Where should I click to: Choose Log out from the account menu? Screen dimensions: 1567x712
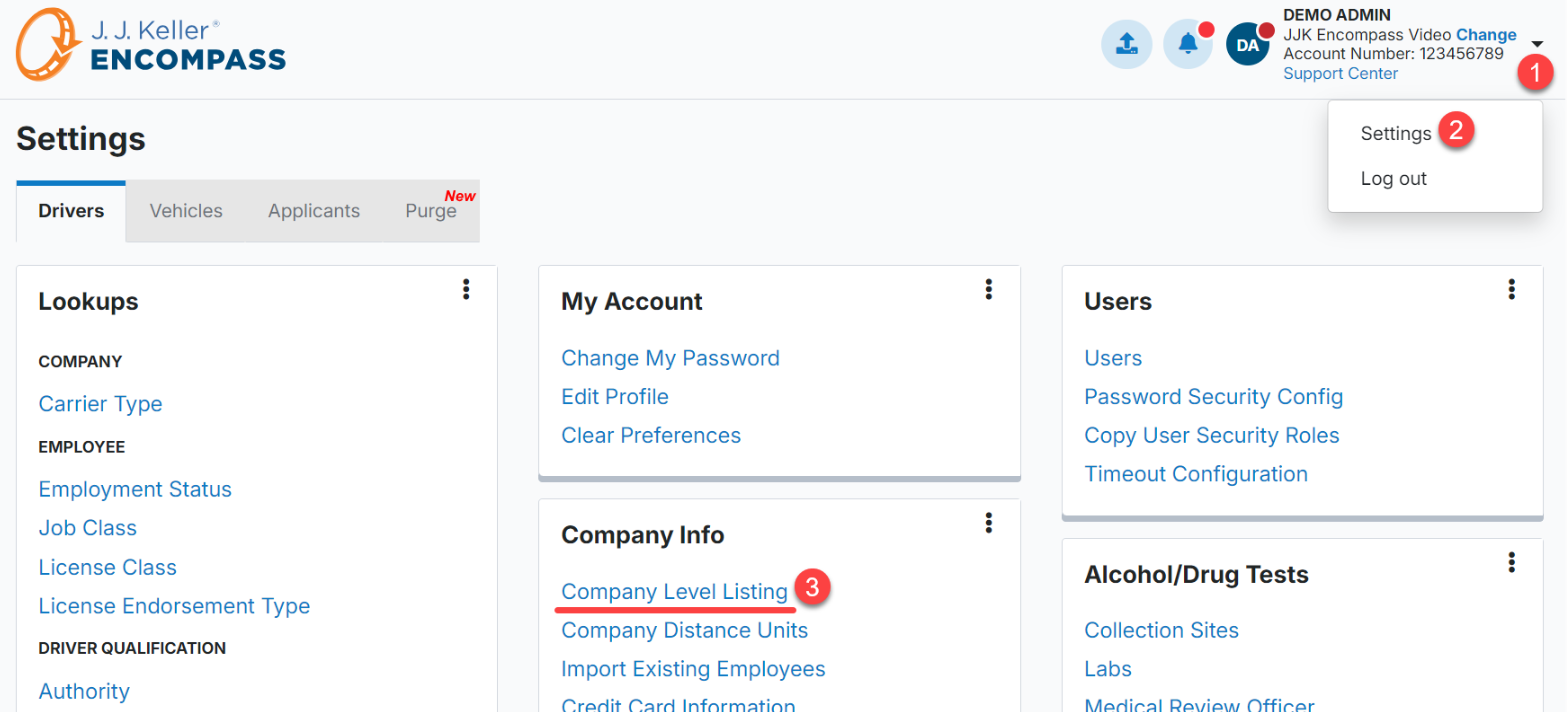pyautogui.click(x=1394, y=179)
